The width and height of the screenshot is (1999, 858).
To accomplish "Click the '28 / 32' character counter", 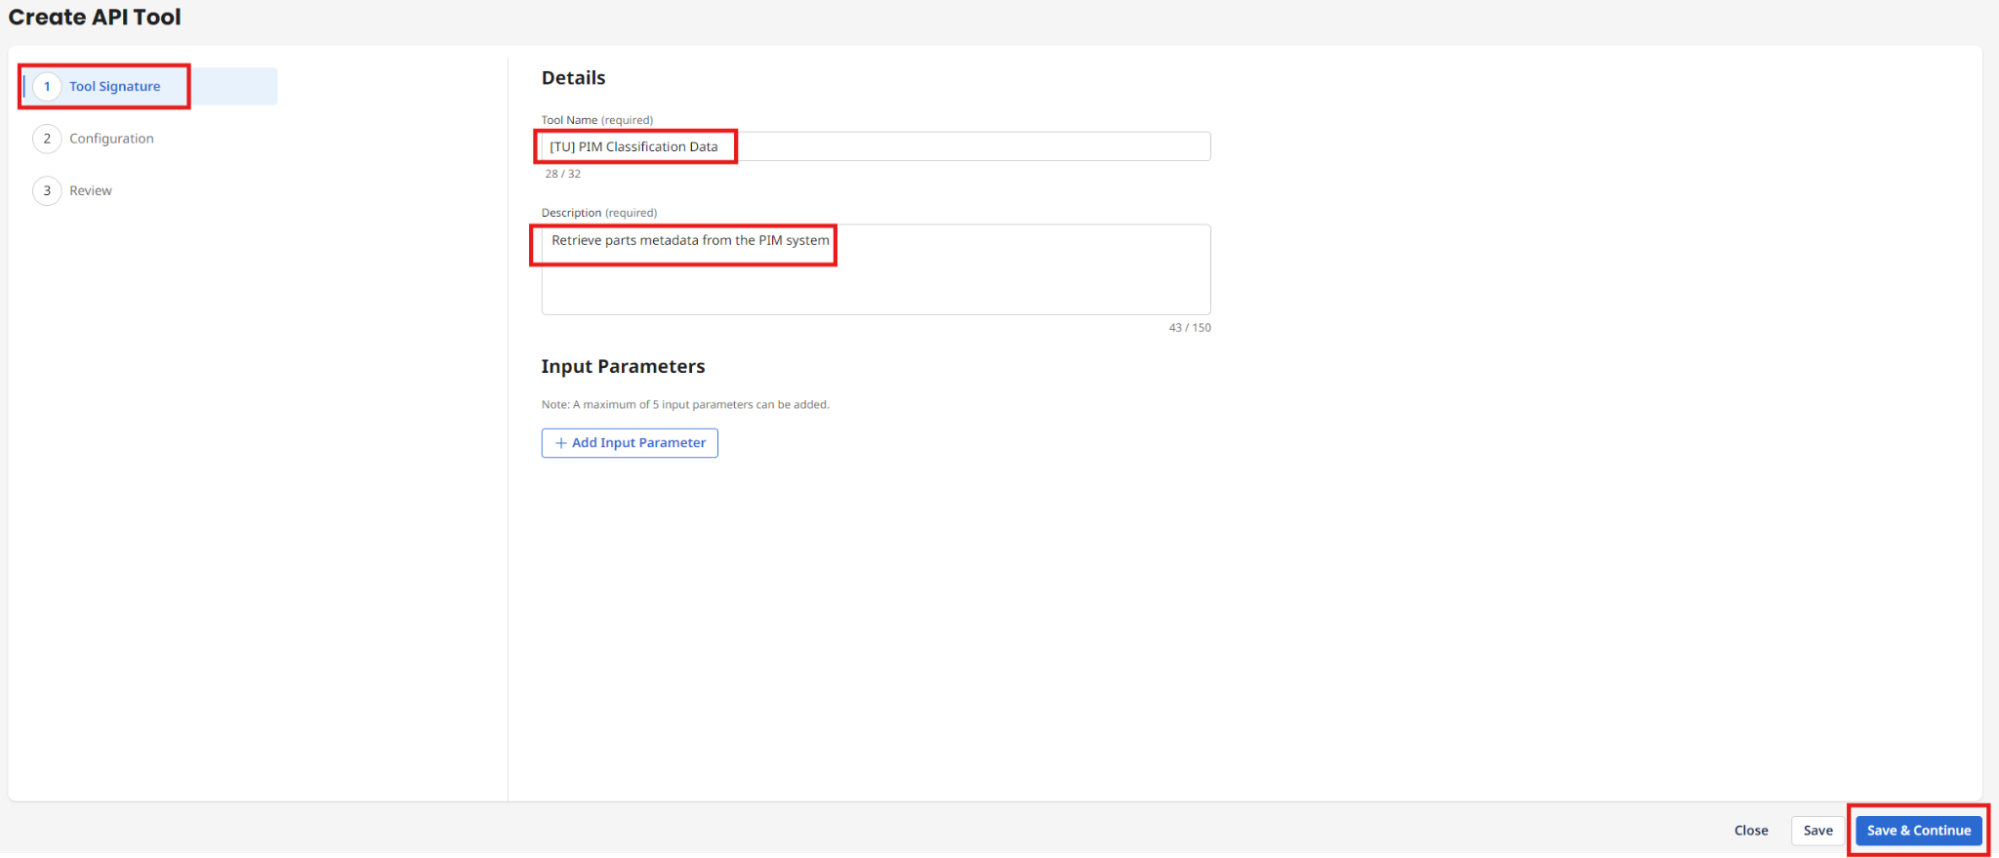I will coord(562,174).
